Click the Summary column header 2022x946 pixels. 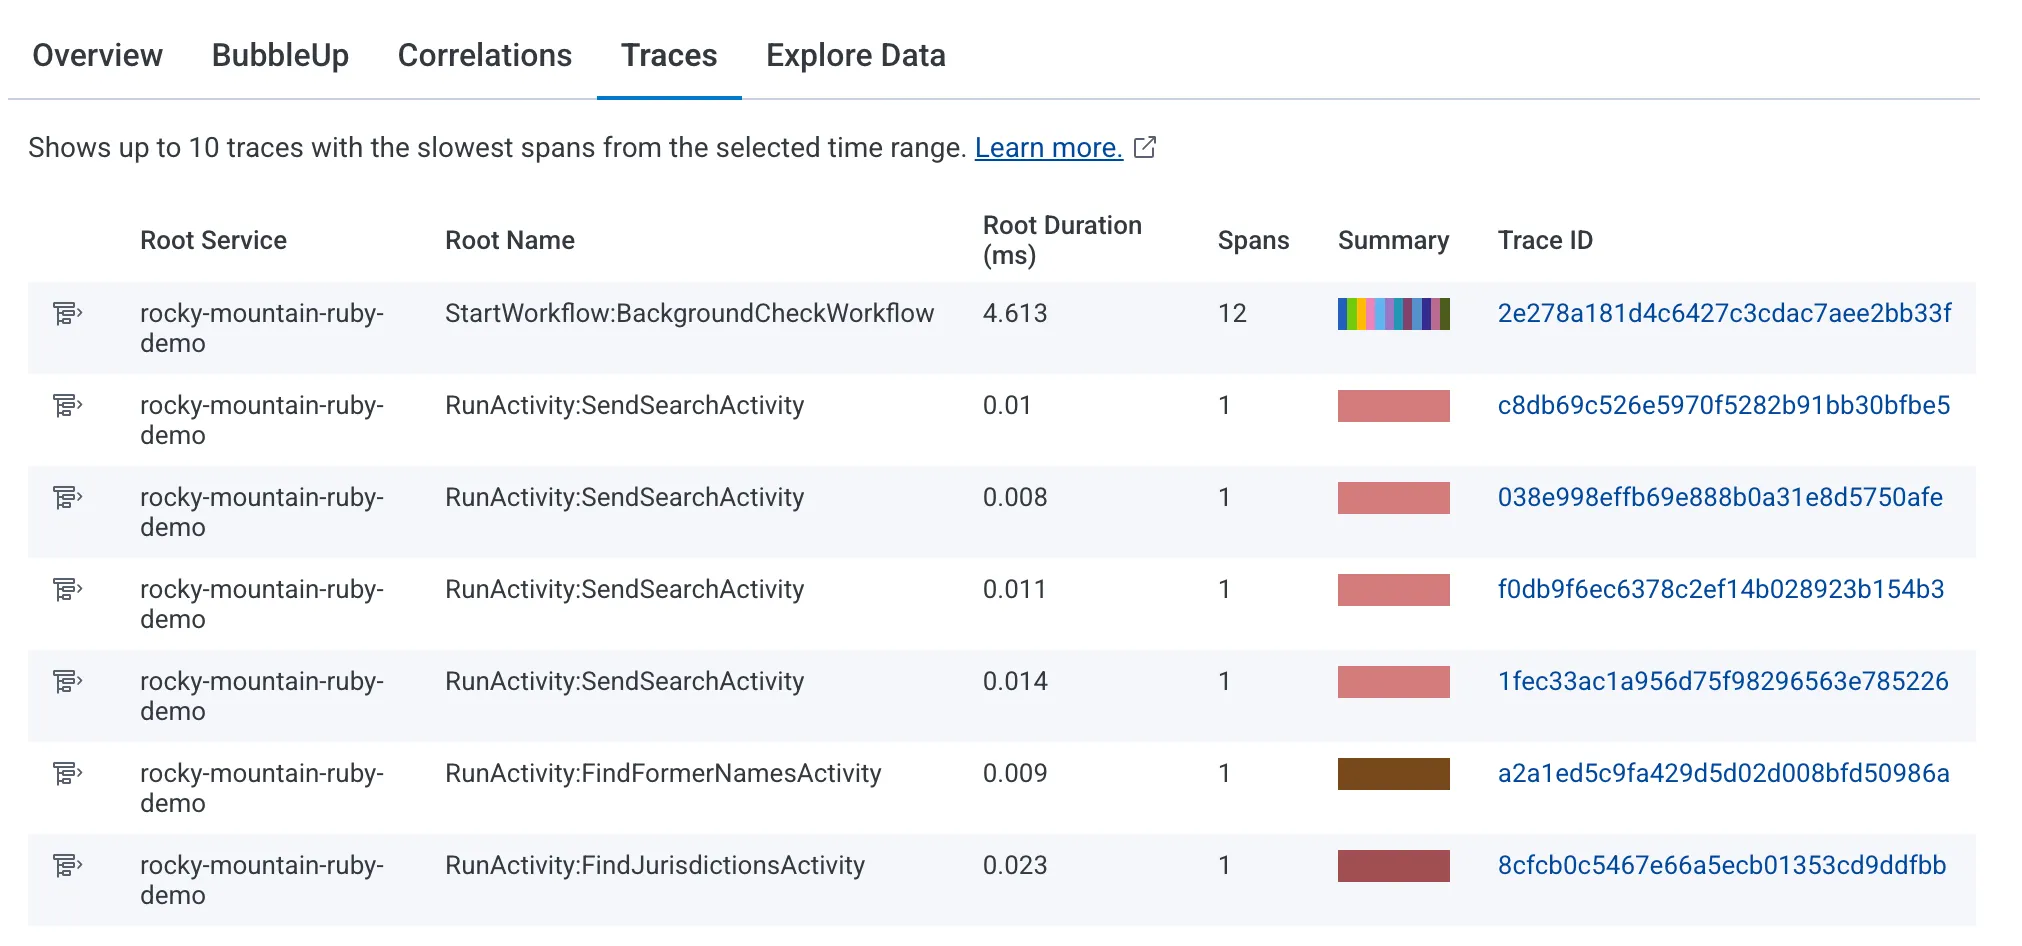point(1393,240)
